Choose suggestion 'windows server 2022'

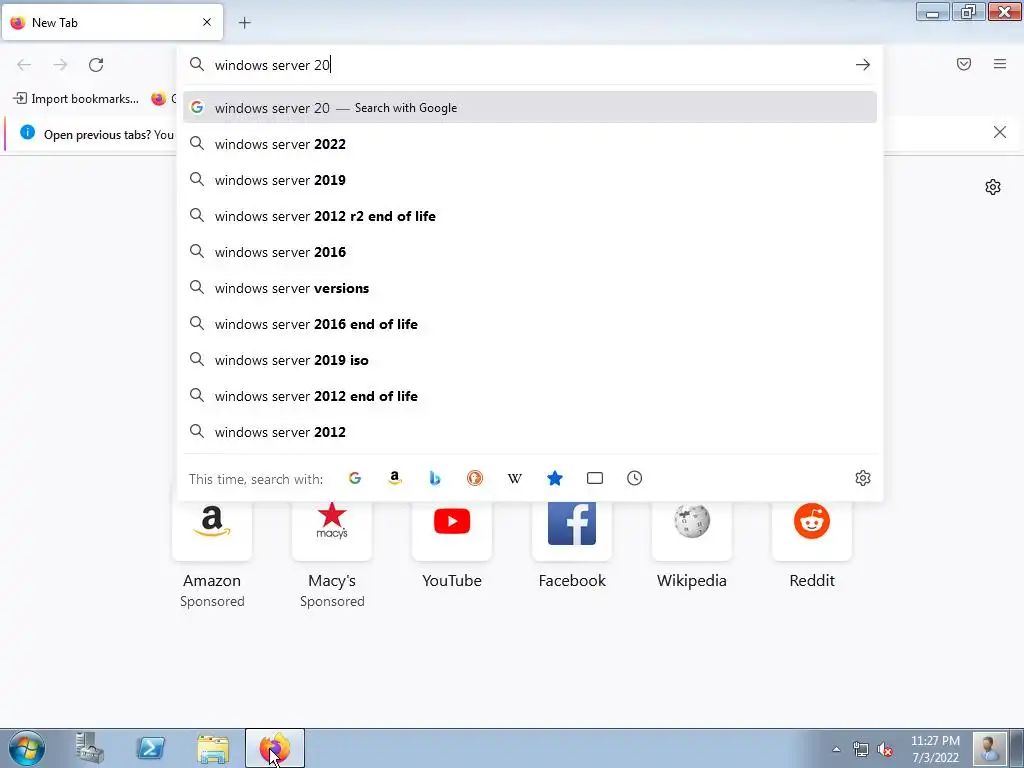coord(530,144)
